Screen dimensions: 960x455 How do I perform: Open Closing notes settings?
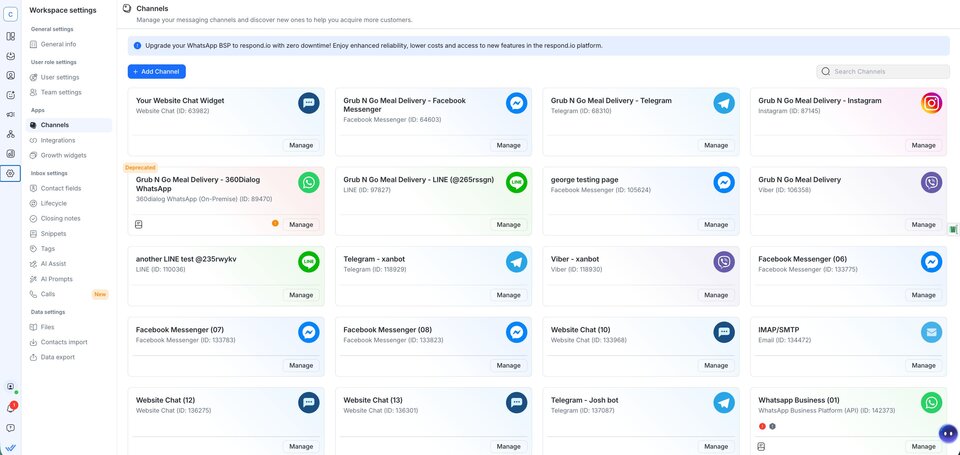pos(69,219)
